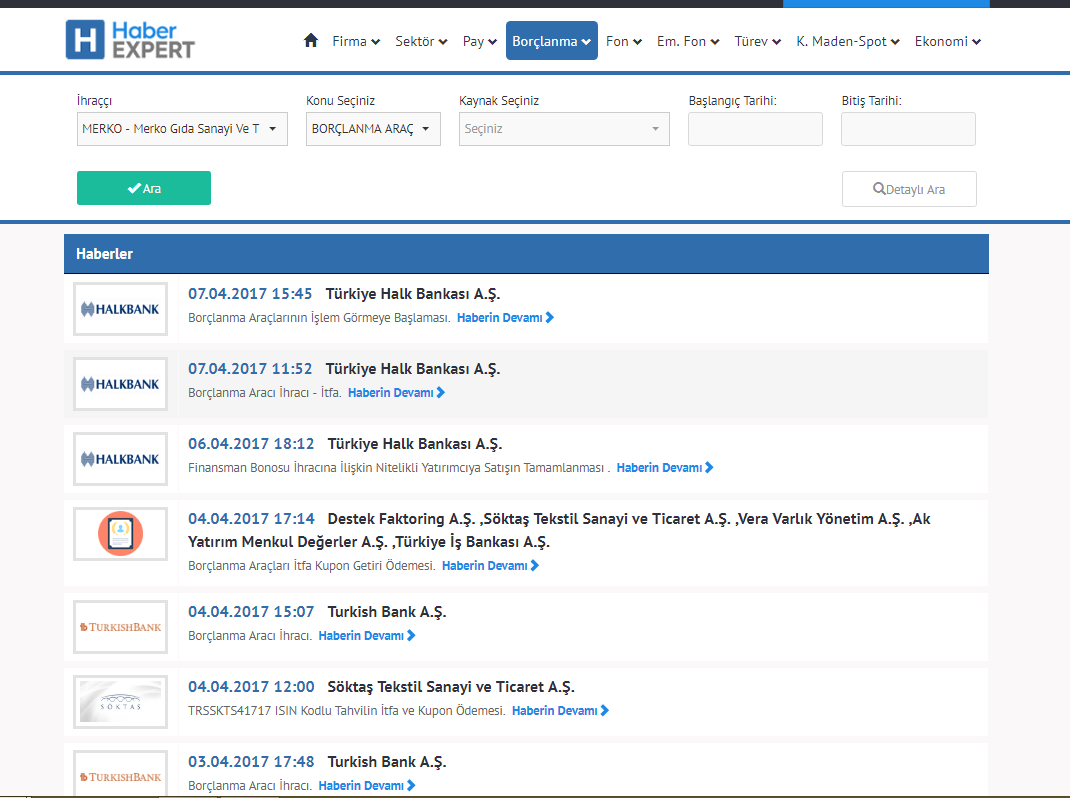Open the Söktaş logo thumbnail
The width and height of the screenshot is (1070, 798).
121,702
